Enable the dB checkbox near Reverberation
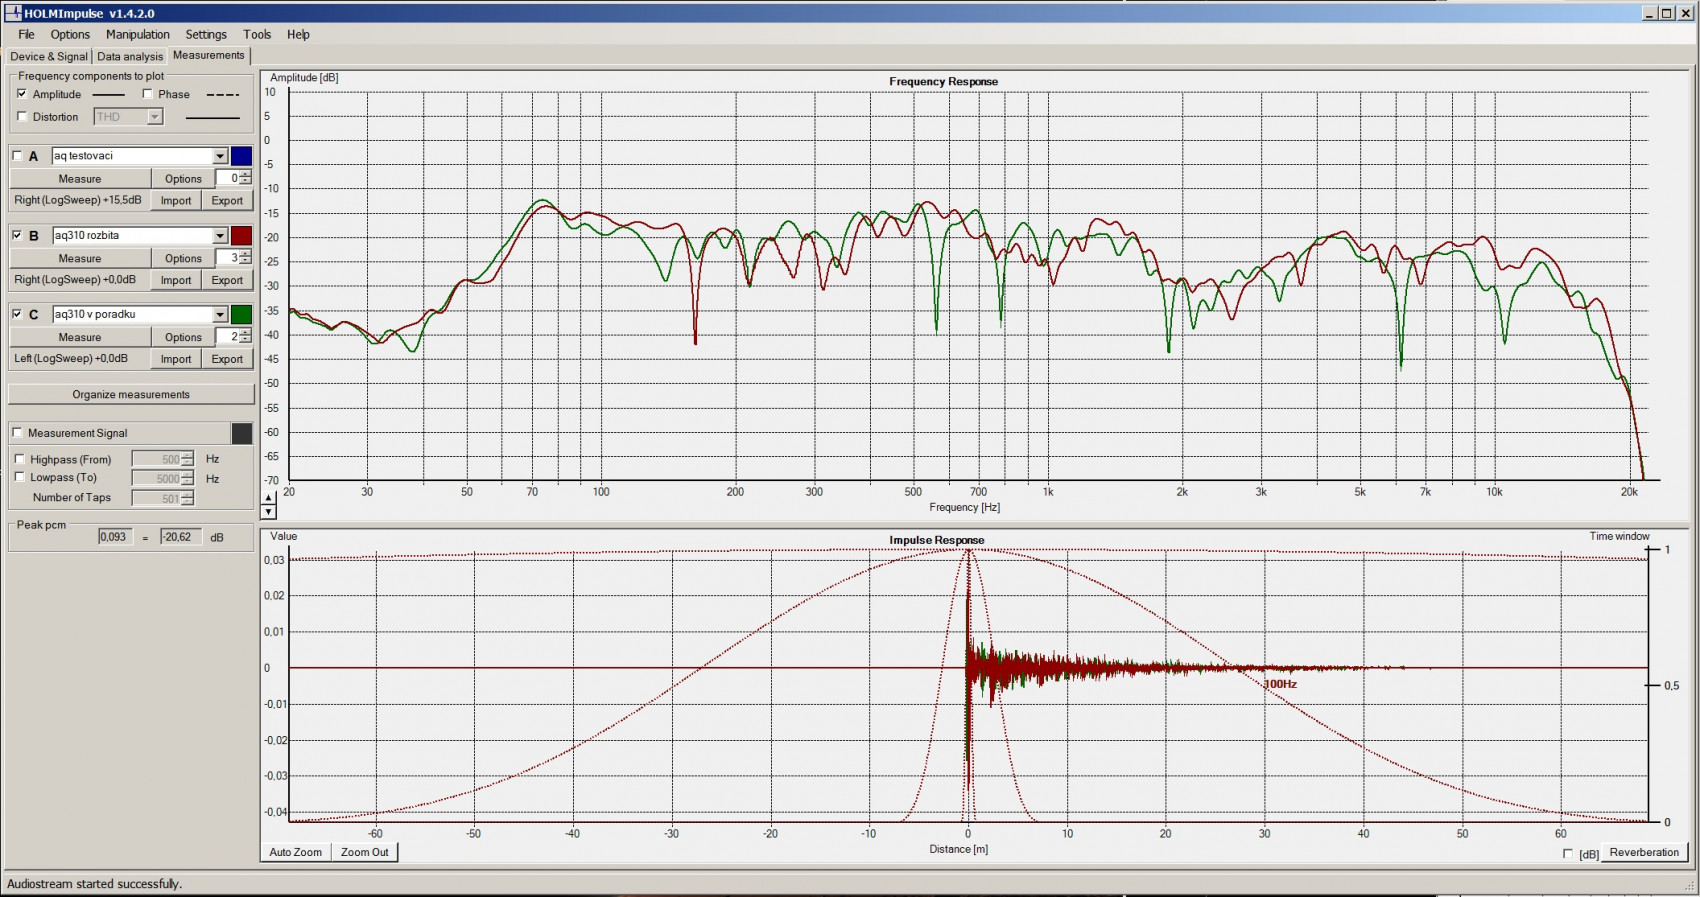Screen dimensions: 1700x897 tap(1567, 854)
